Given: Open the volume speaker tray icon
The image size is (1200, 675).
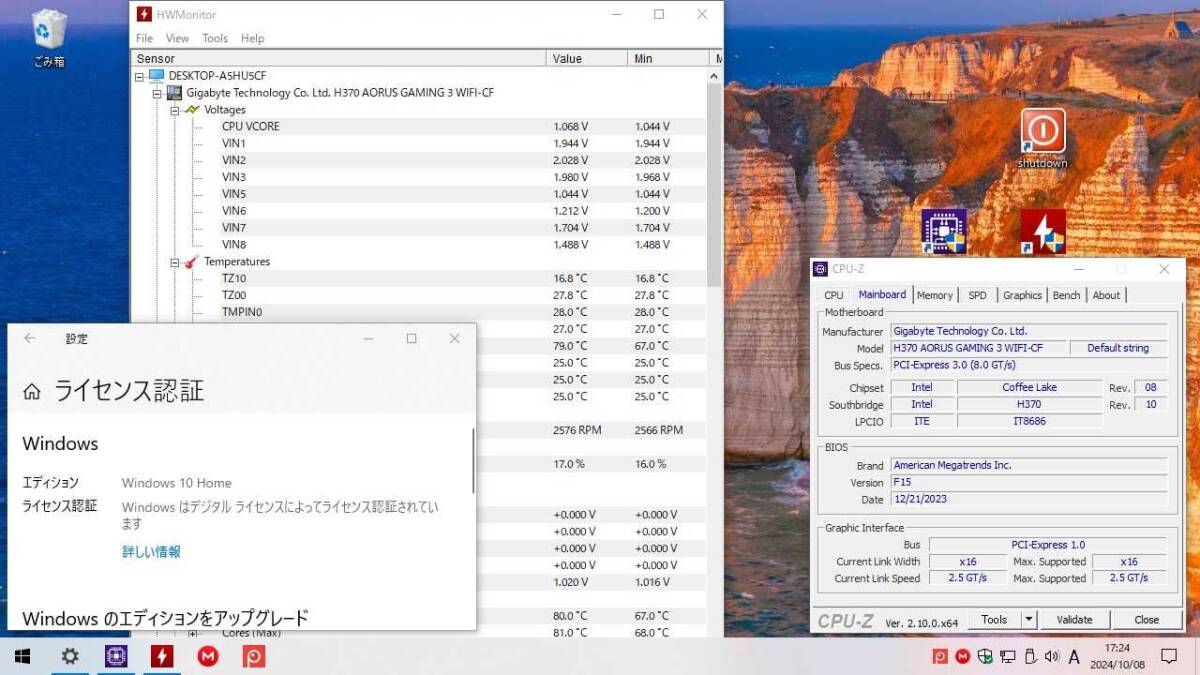Looking at the screenshot, I should point(1051,657).
